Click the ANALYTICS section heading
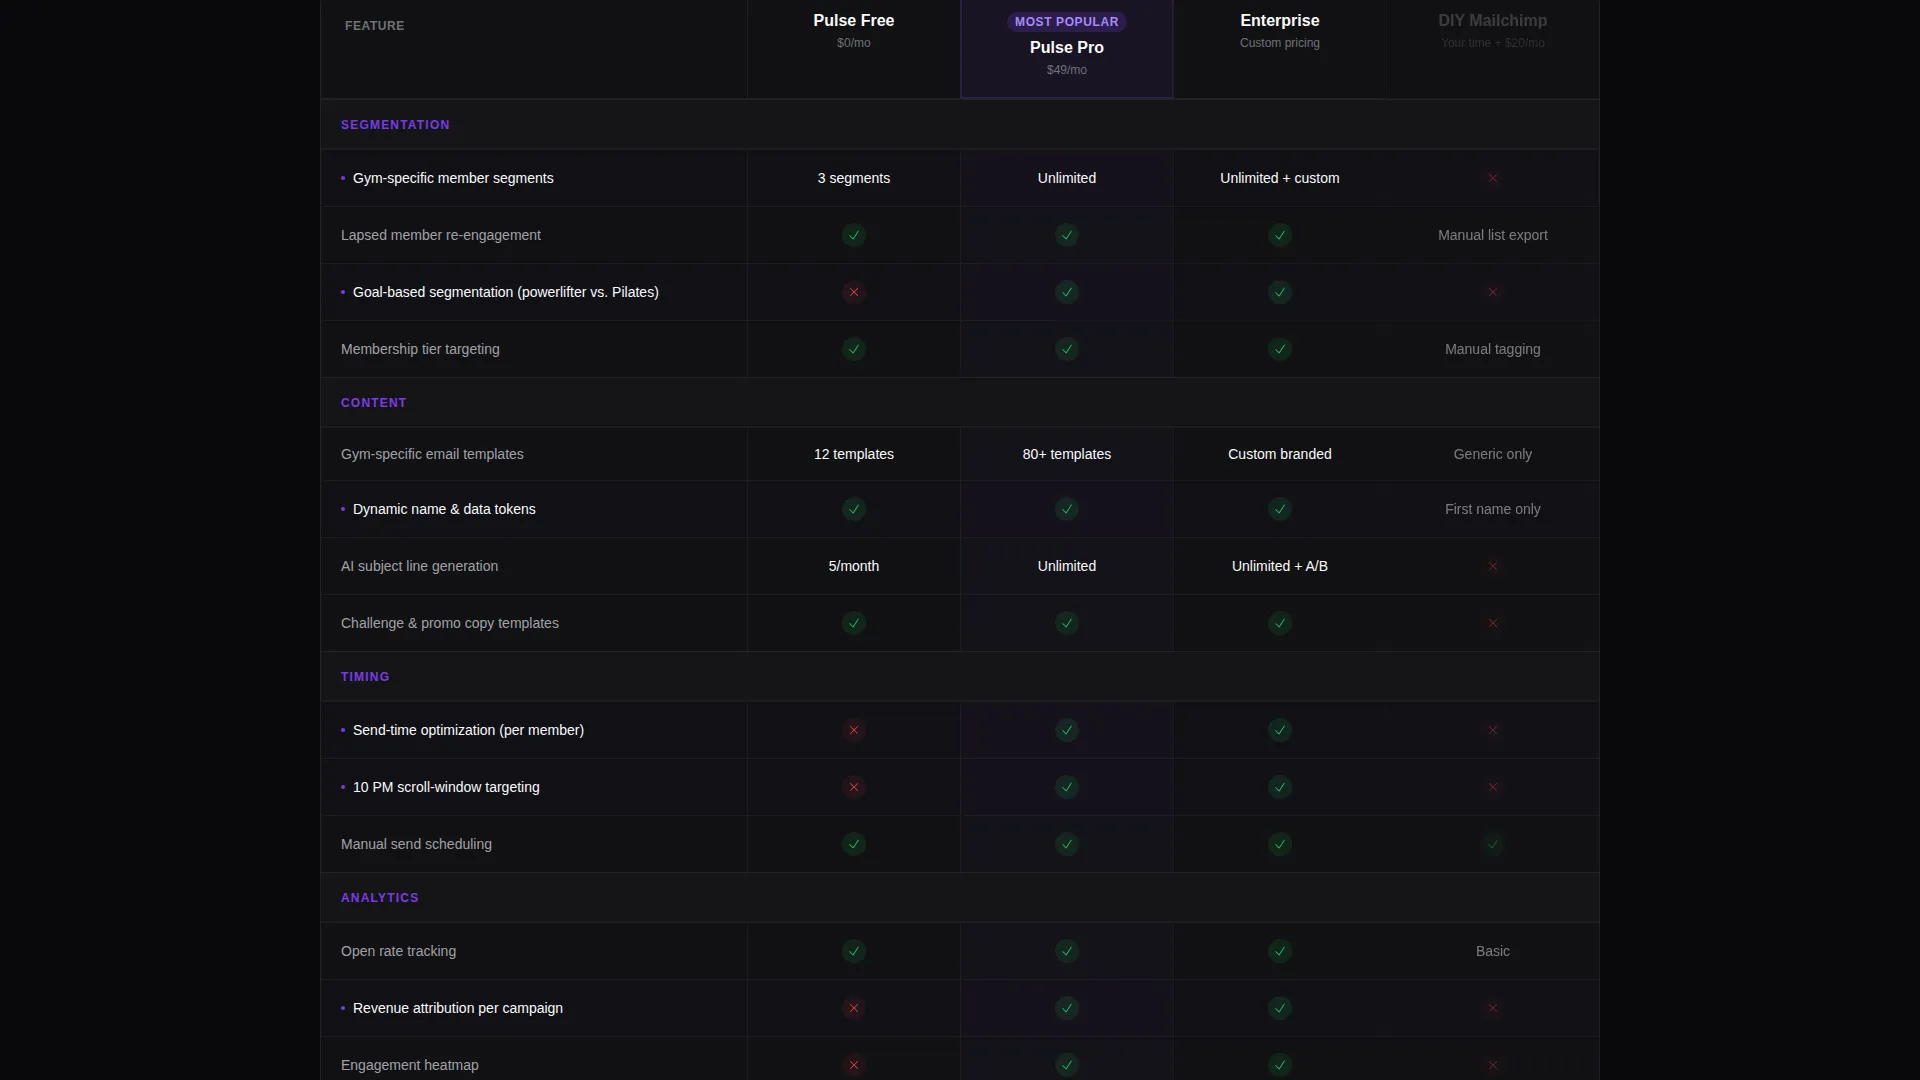The width and height of the screenshot is (1920, 1080). point(379,898)
